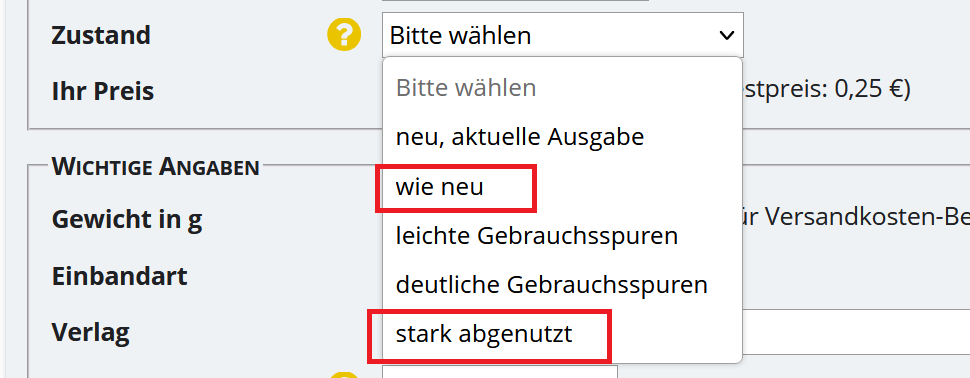This screenshot has width=970, height=378.
Task: Click the input field beneath the Verlag row
Action: [x=500, y=372]
